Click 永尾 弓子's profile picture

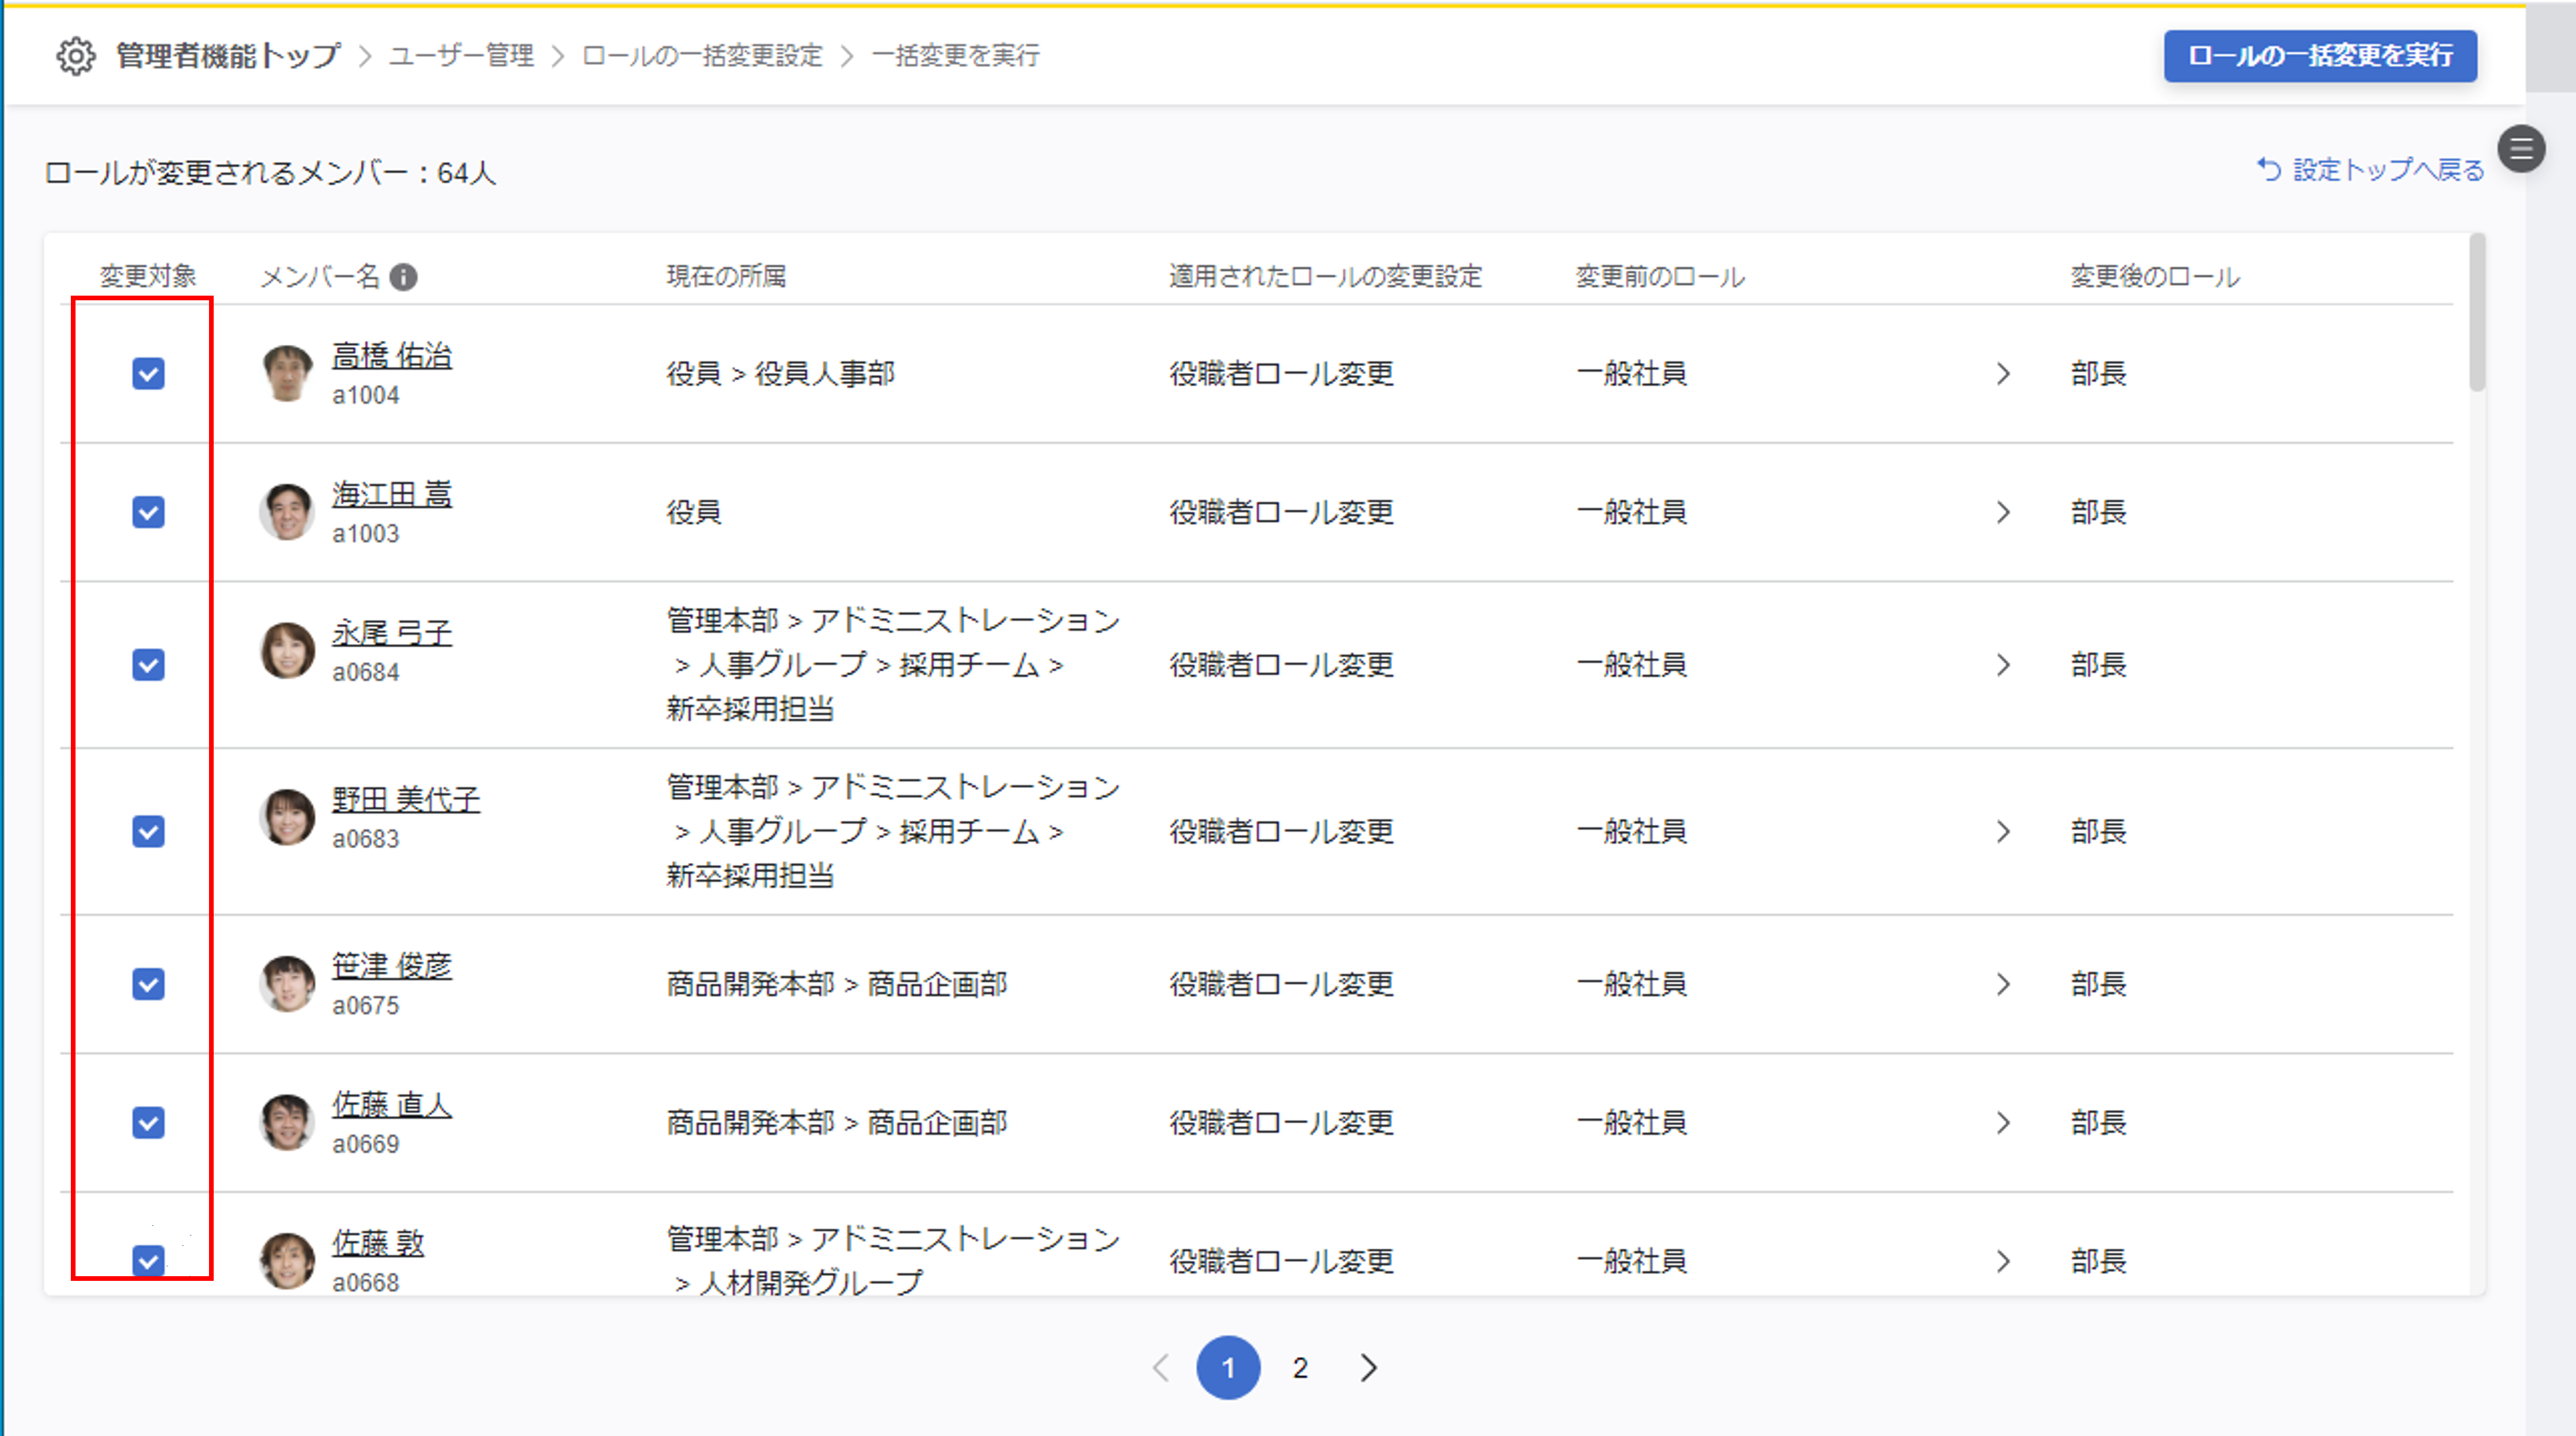287,651
